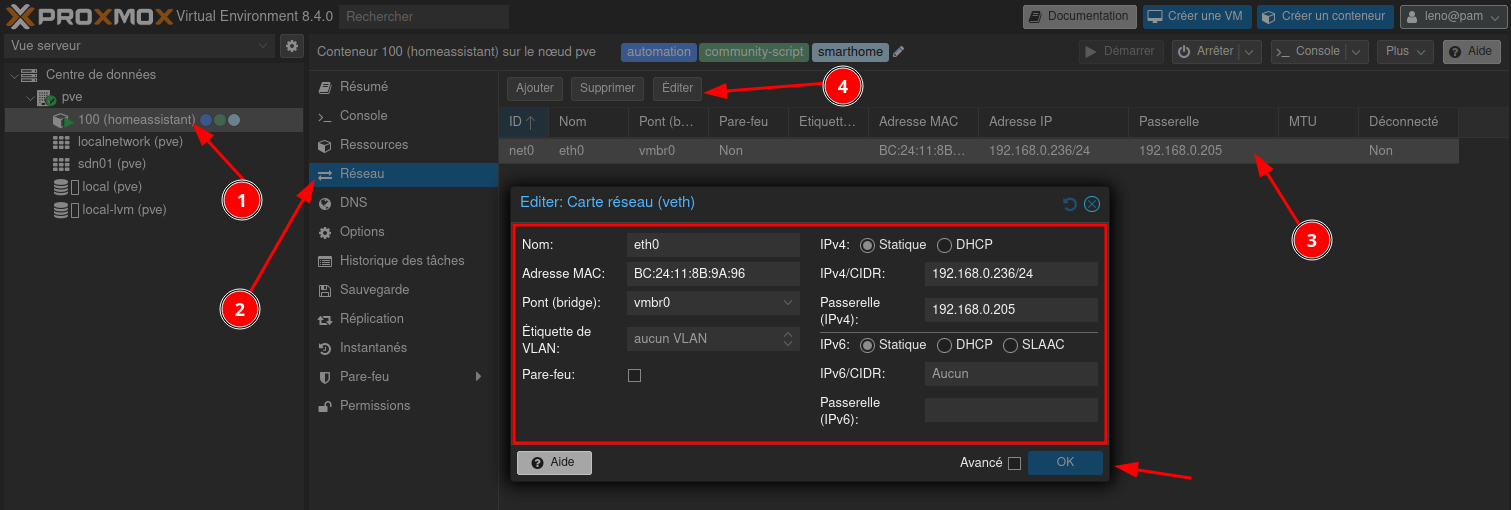Go to the Sauvegarde menu item

[374, 290]
